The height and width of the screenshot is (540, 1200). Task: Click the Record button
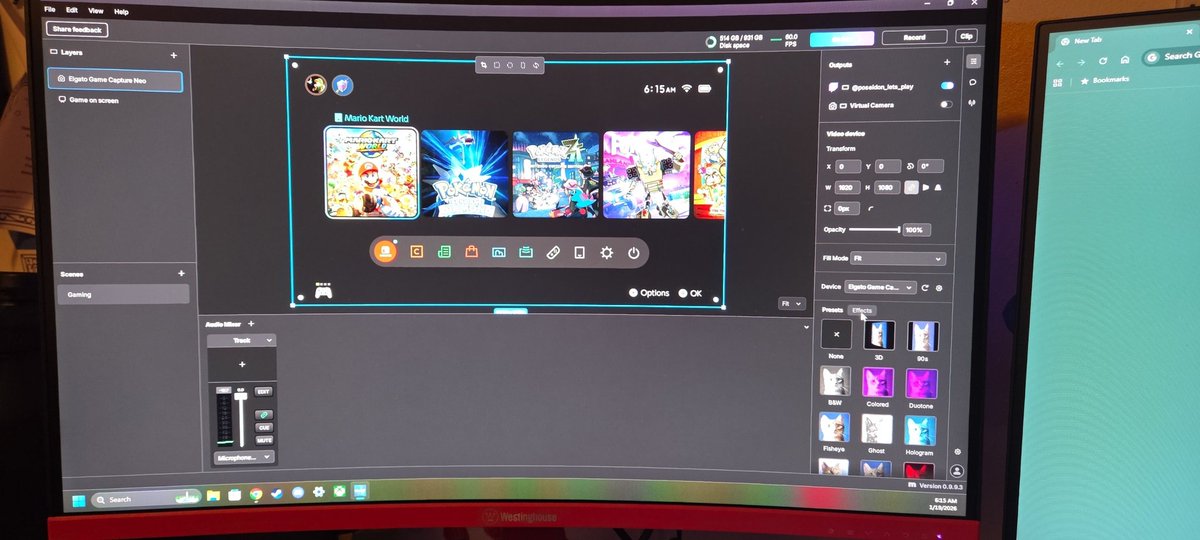914,38
